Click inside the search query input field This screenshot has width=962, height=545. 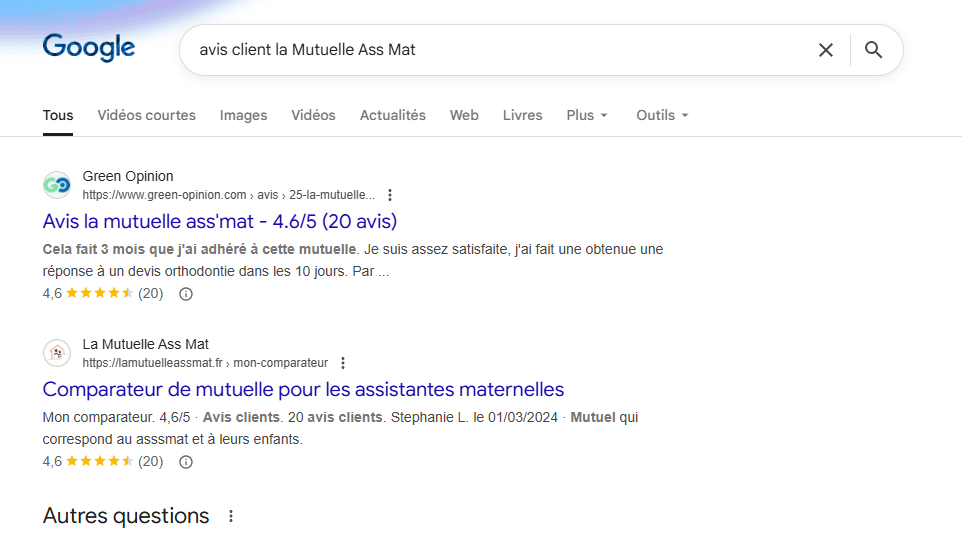point(490,50)
